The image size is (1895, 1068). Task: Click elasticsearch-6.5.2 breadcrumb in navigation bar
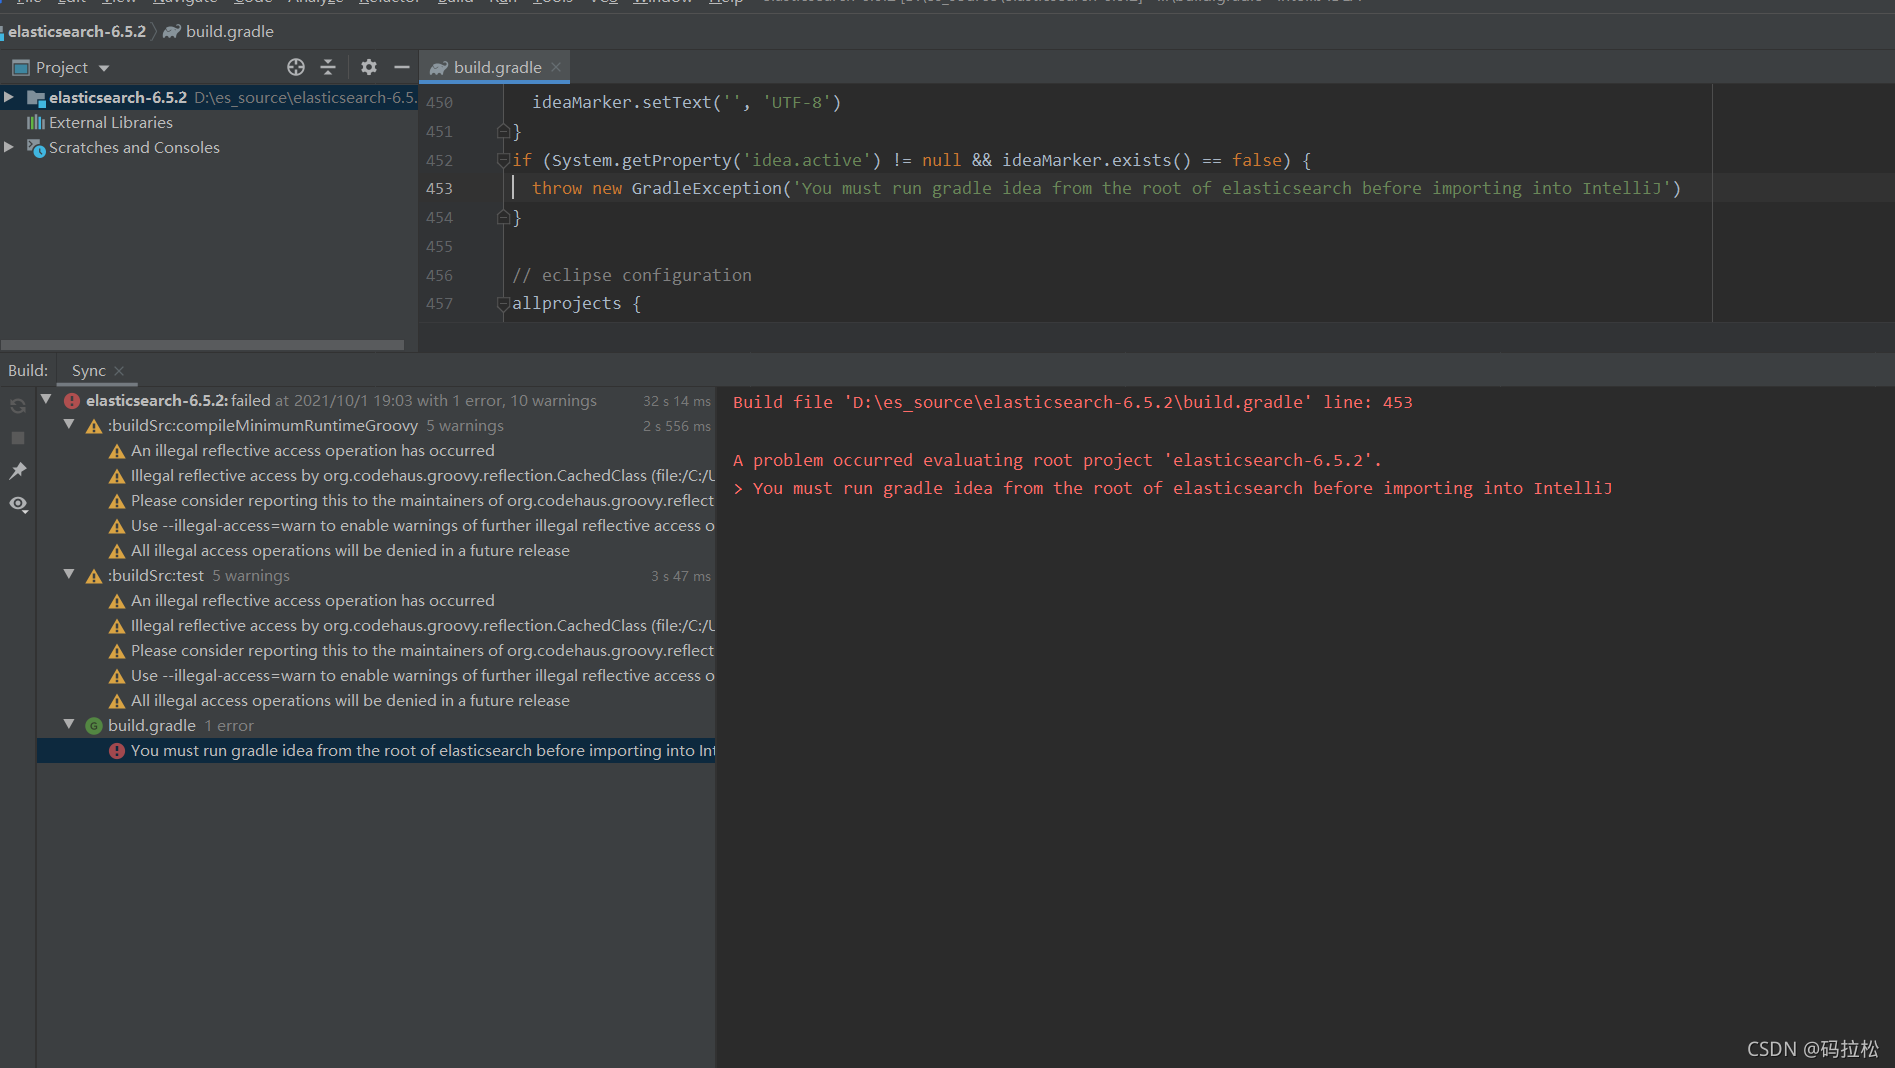tap(77, 31)
